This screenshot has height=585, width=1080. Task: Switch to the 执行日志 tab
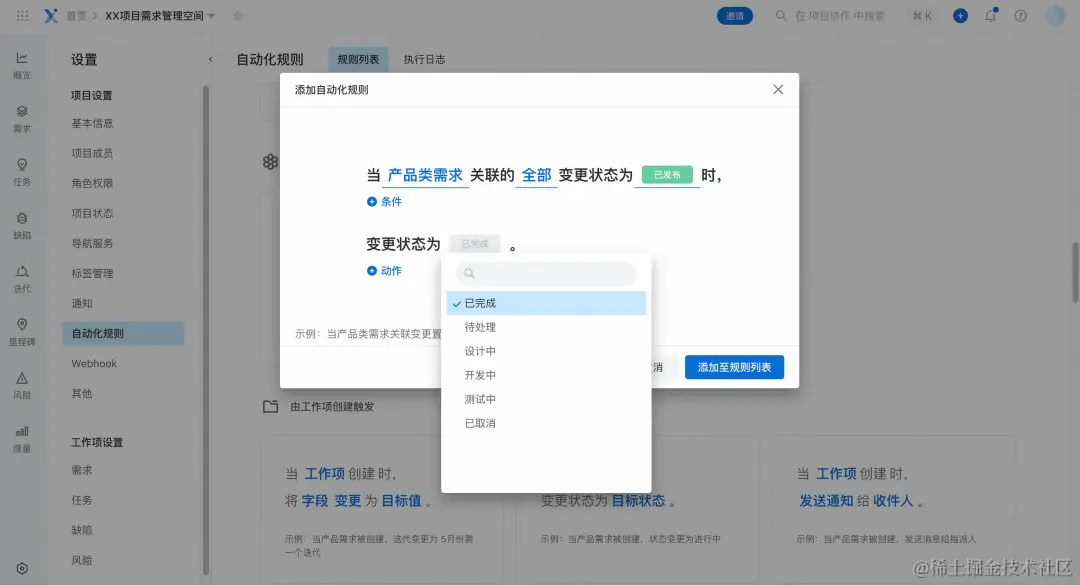[x=425, y=58]
